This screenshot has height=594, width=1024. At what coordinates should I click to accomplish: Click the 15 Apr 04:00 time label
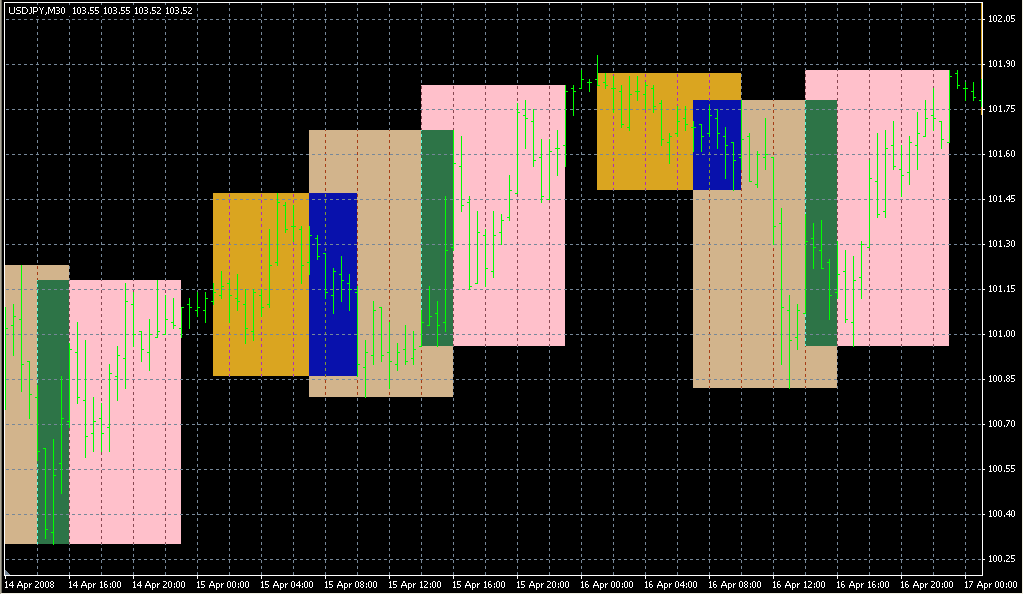287,585
